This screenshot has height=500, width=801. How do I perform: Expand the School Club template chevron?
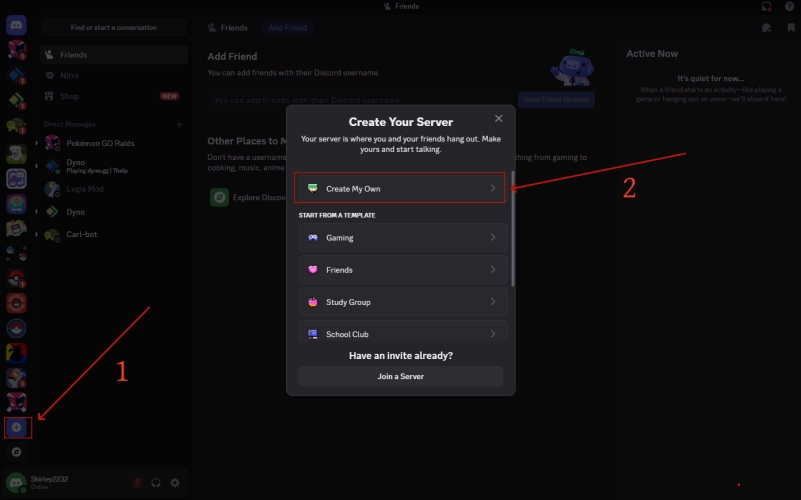[x=493, y=334]
